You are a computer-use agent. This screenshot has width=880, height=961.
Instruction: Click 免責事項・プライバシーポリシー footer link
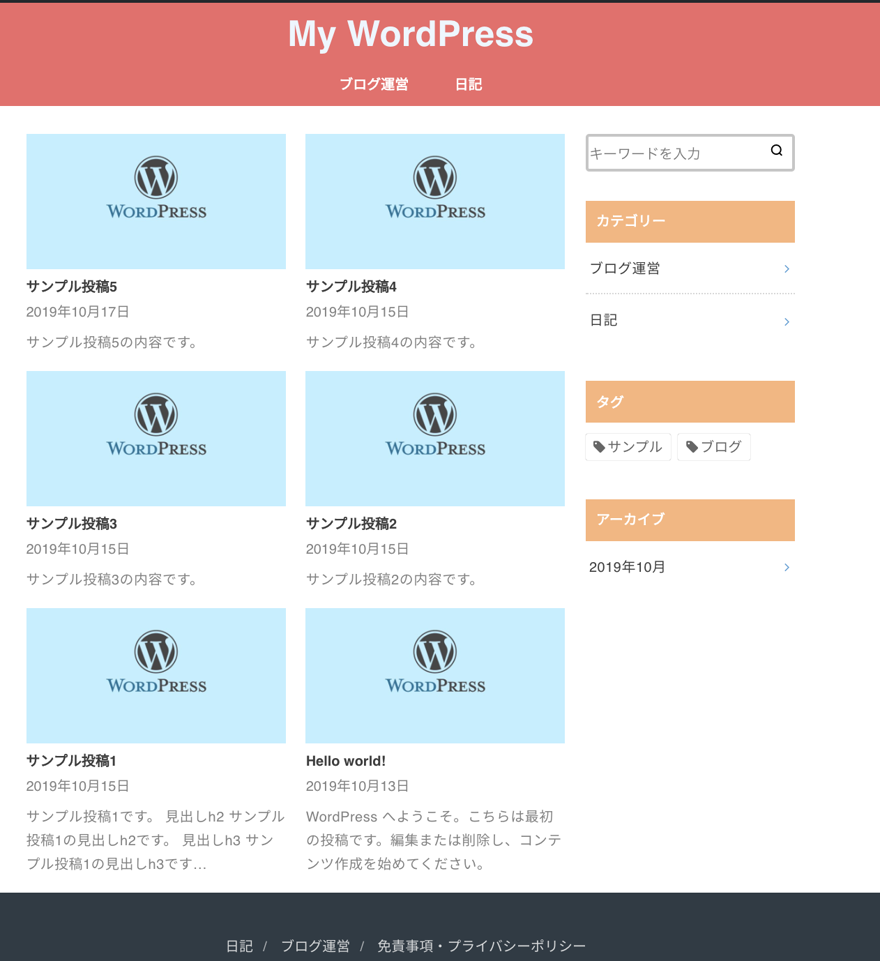481,946
